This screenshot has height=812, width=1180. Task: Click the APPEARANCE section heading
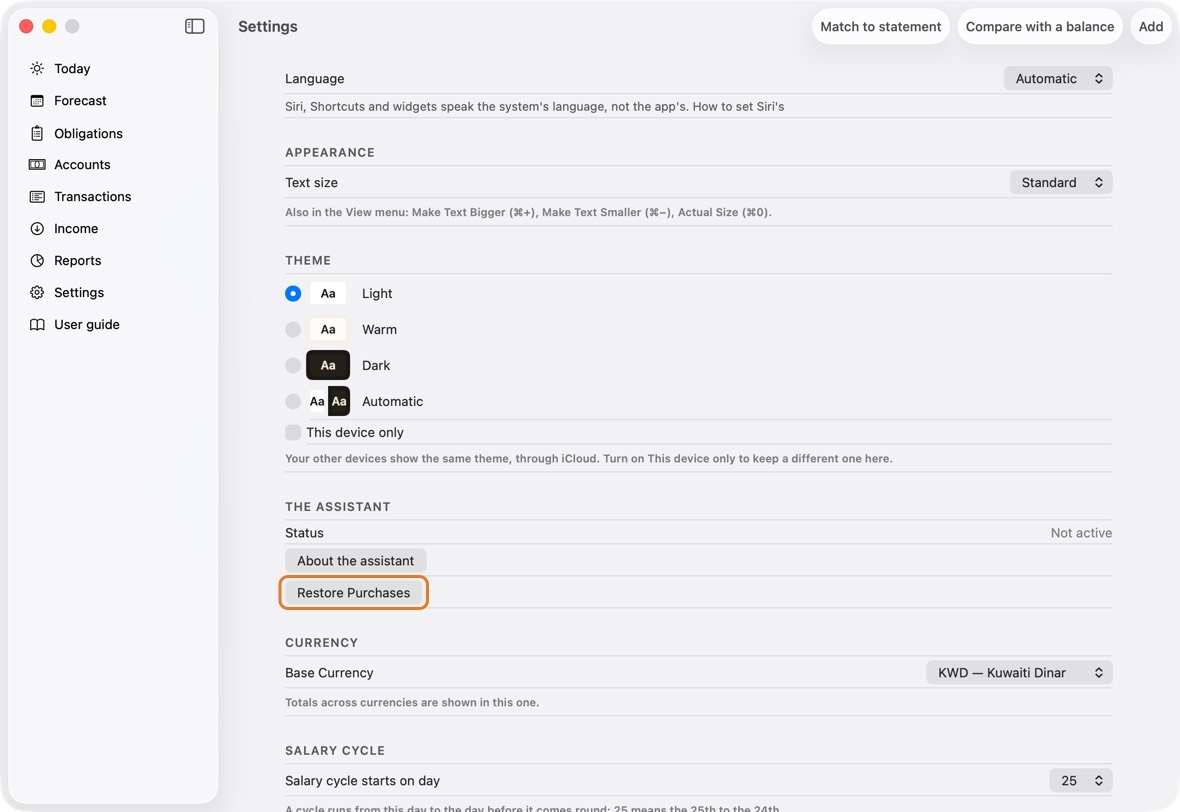330,152
